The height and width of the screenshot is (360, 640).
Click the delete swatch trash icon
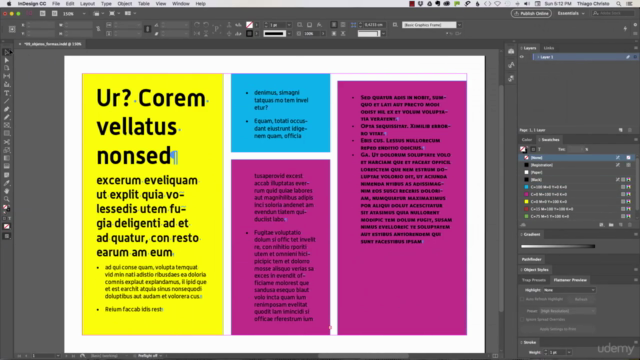tap(630, 225)
